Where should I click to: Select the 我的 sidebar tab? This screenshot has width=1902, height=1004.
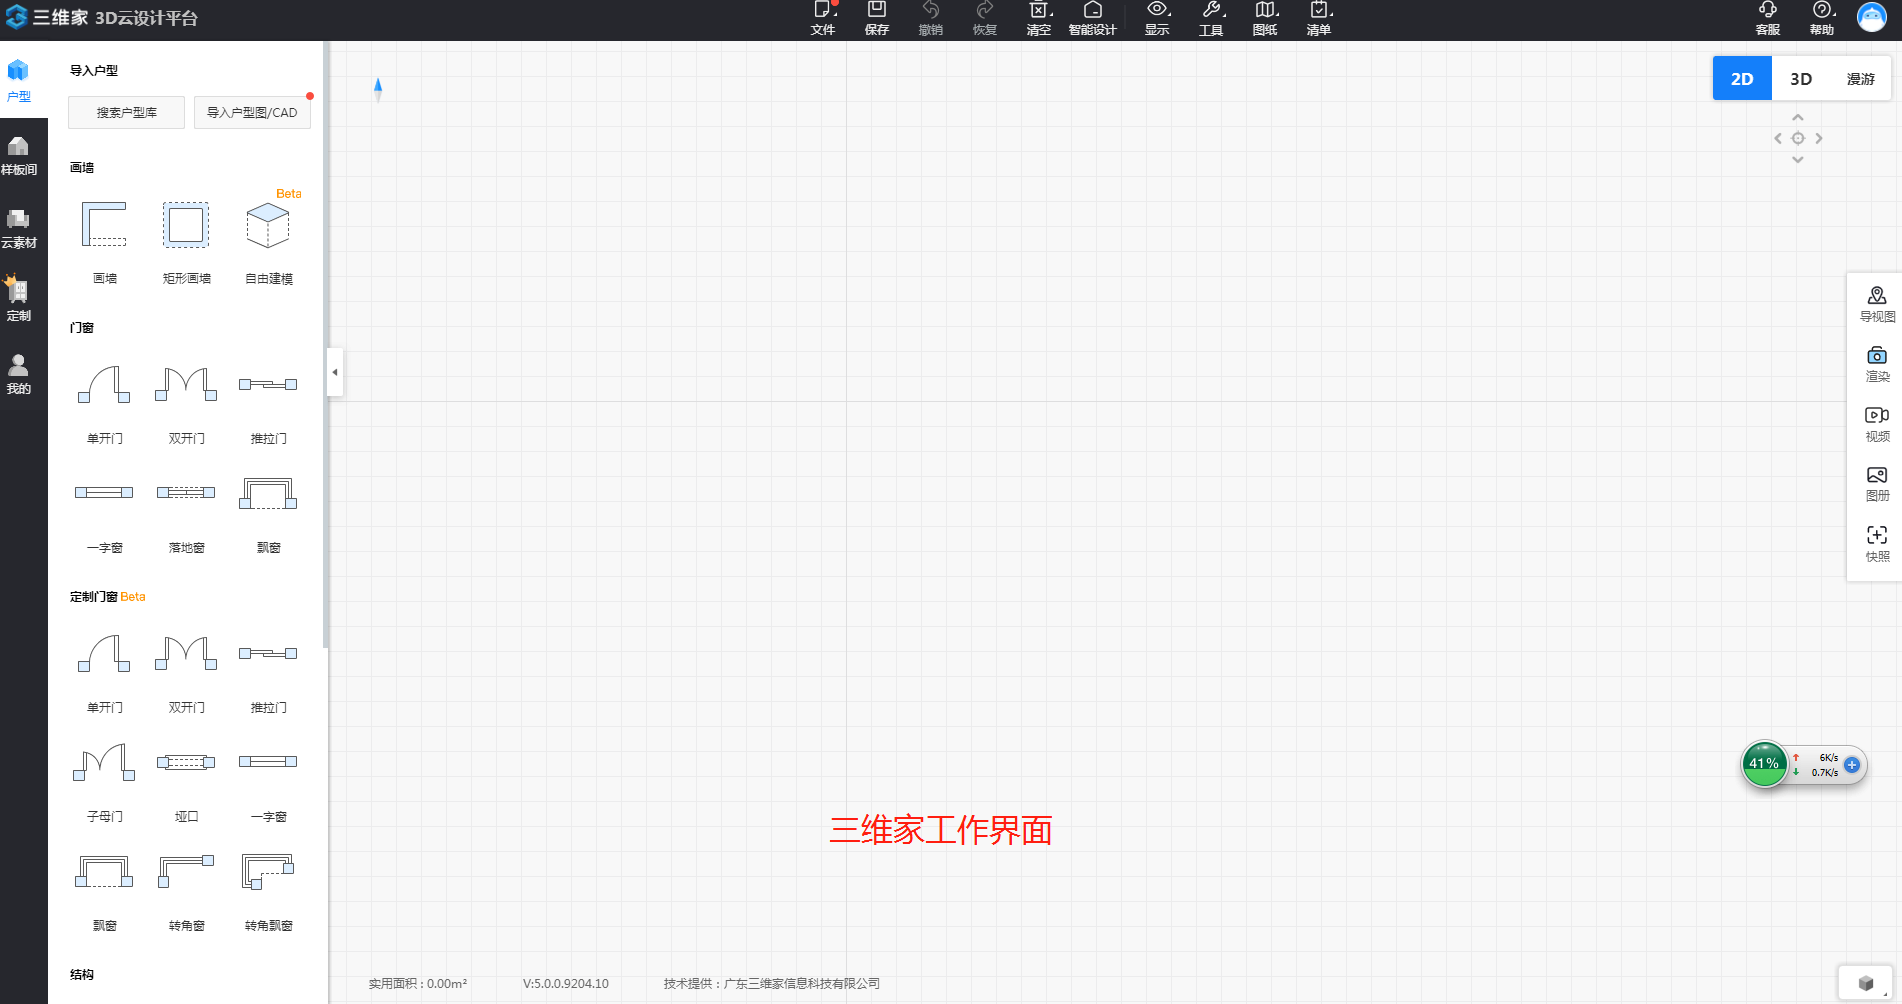(x=19, y=374)
